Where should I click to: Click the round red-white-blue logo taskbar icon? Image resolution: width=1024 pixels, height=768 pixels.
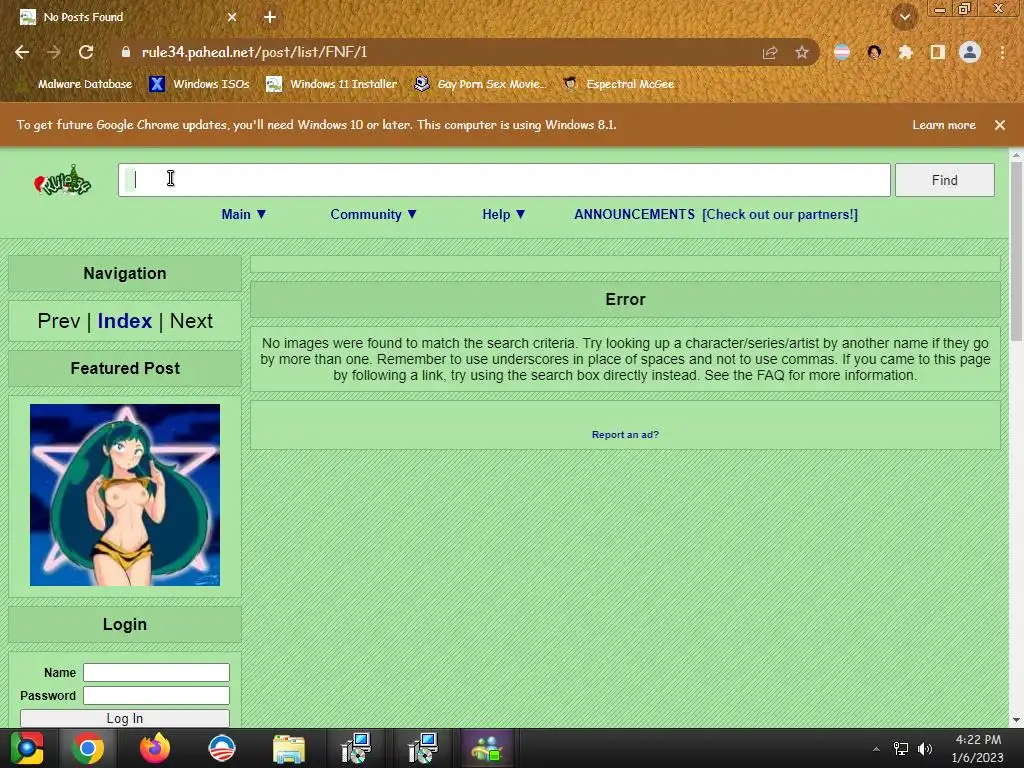(x=221, y=748)
